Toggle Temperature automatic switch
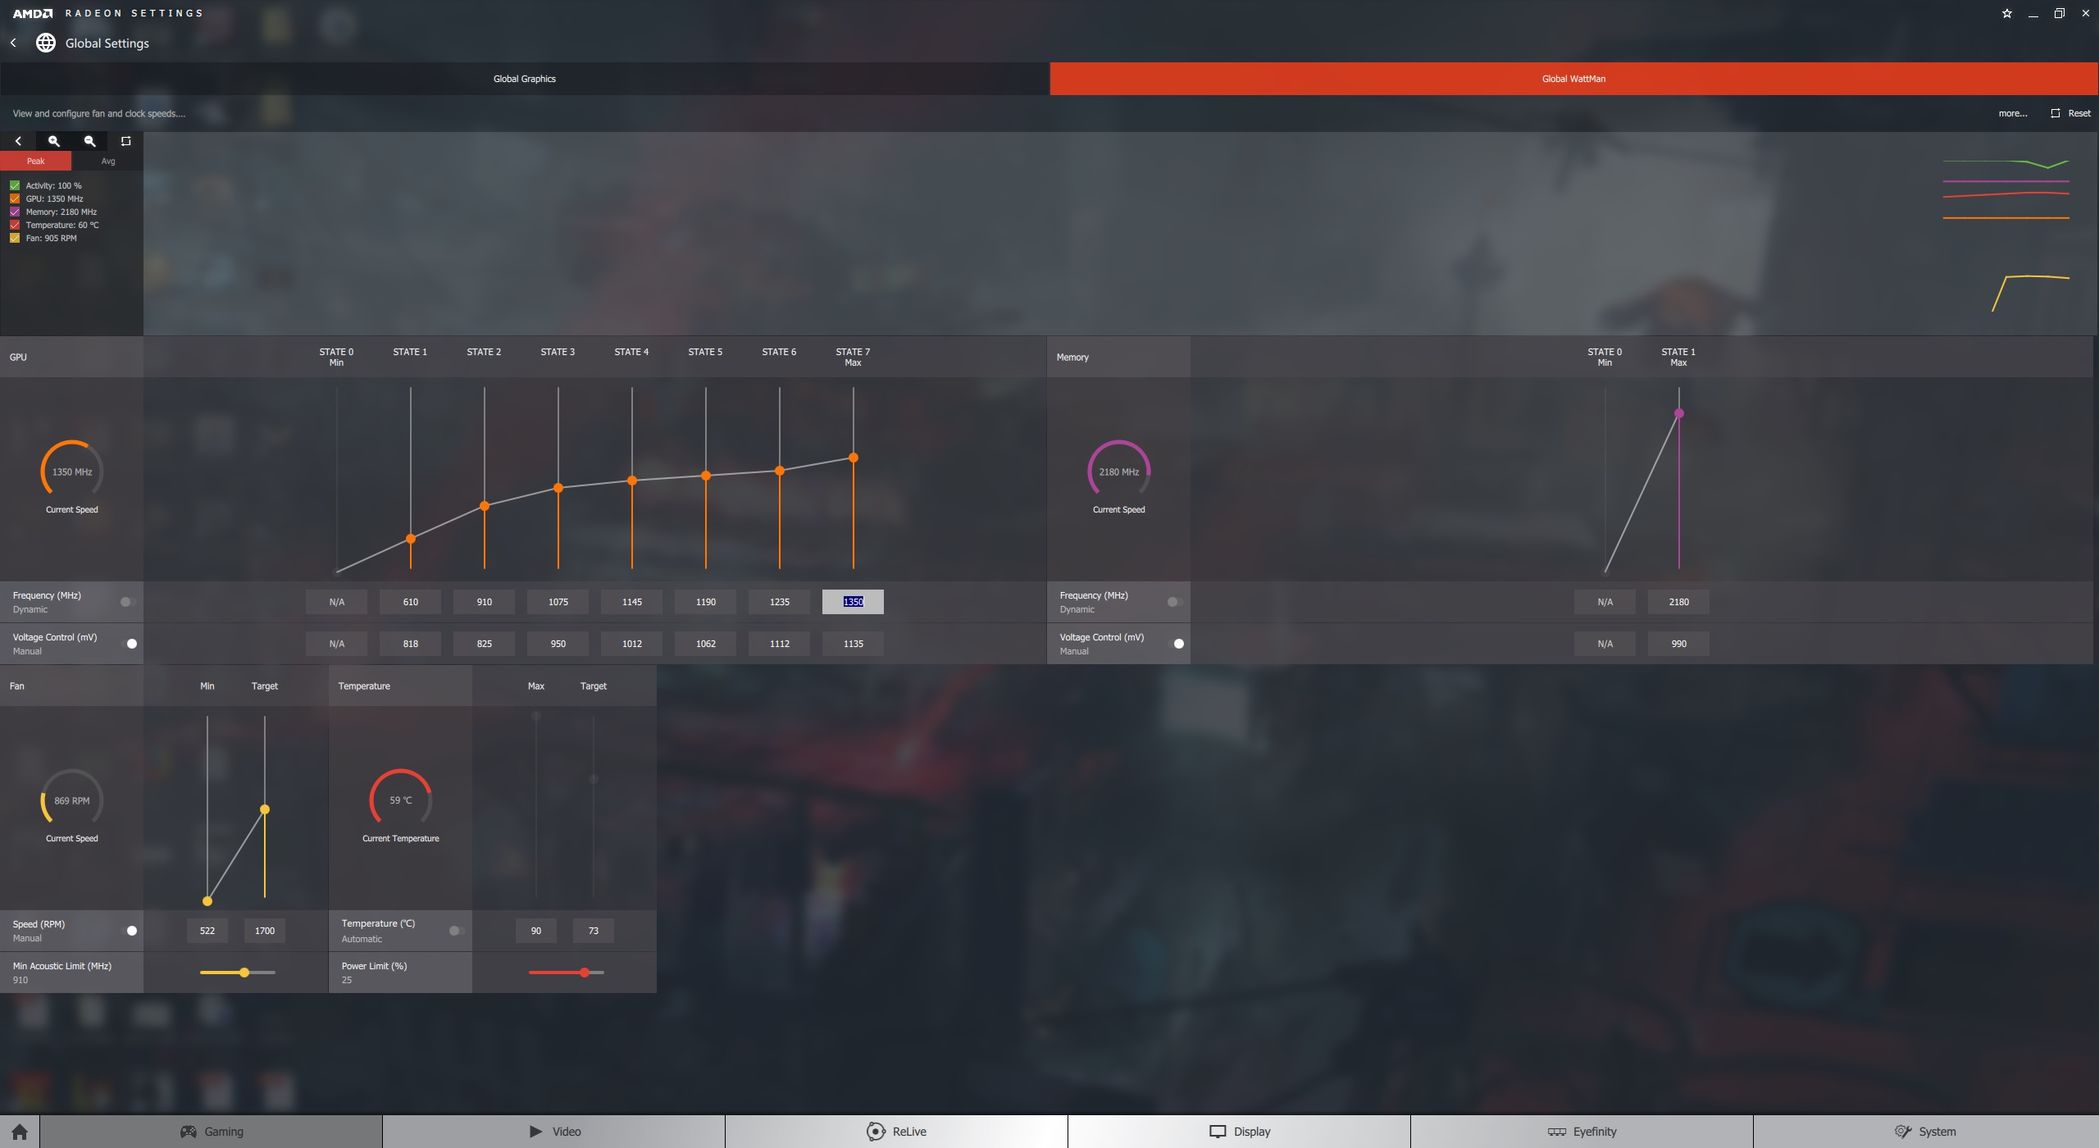 [456, 931]
